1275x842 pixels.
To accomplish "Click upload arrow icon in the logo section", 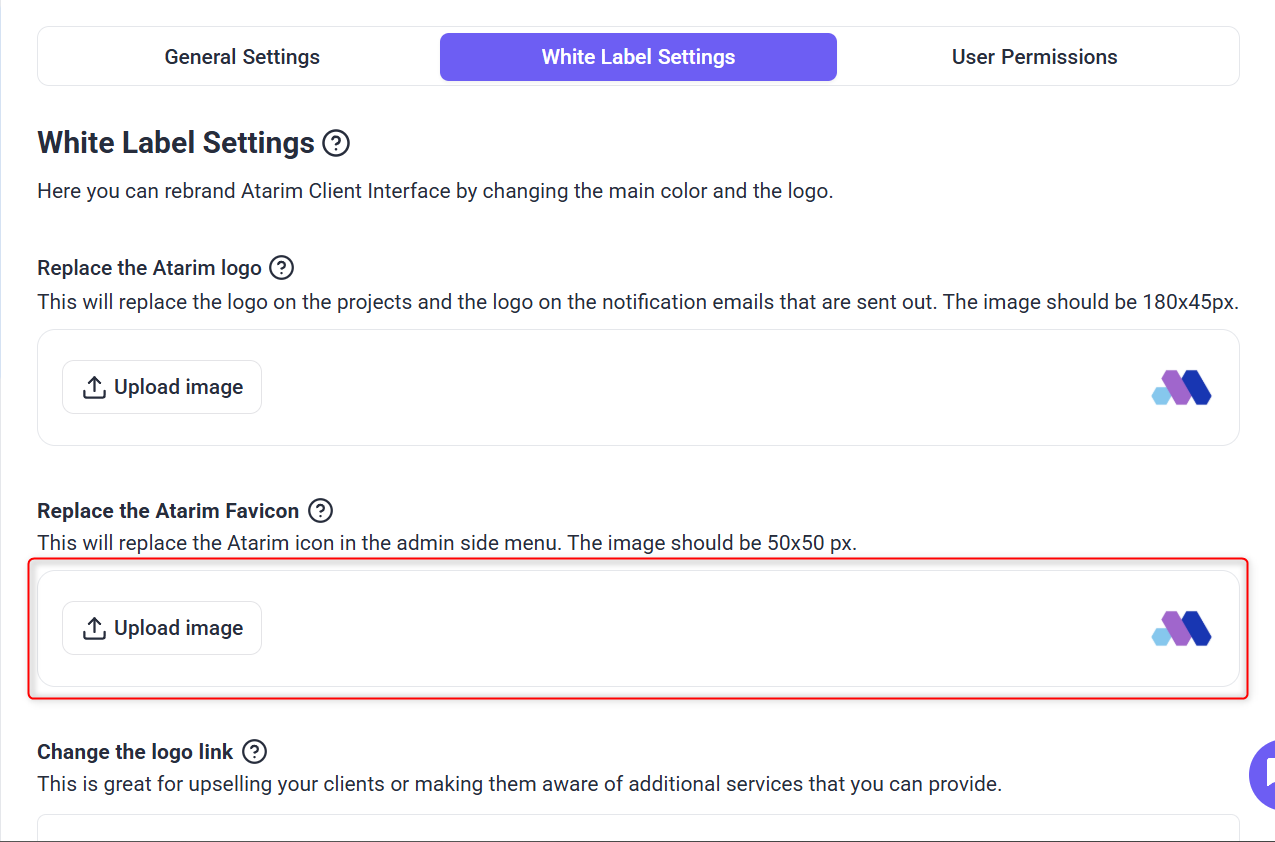I will pyautogui.click(x=94, y=387).
